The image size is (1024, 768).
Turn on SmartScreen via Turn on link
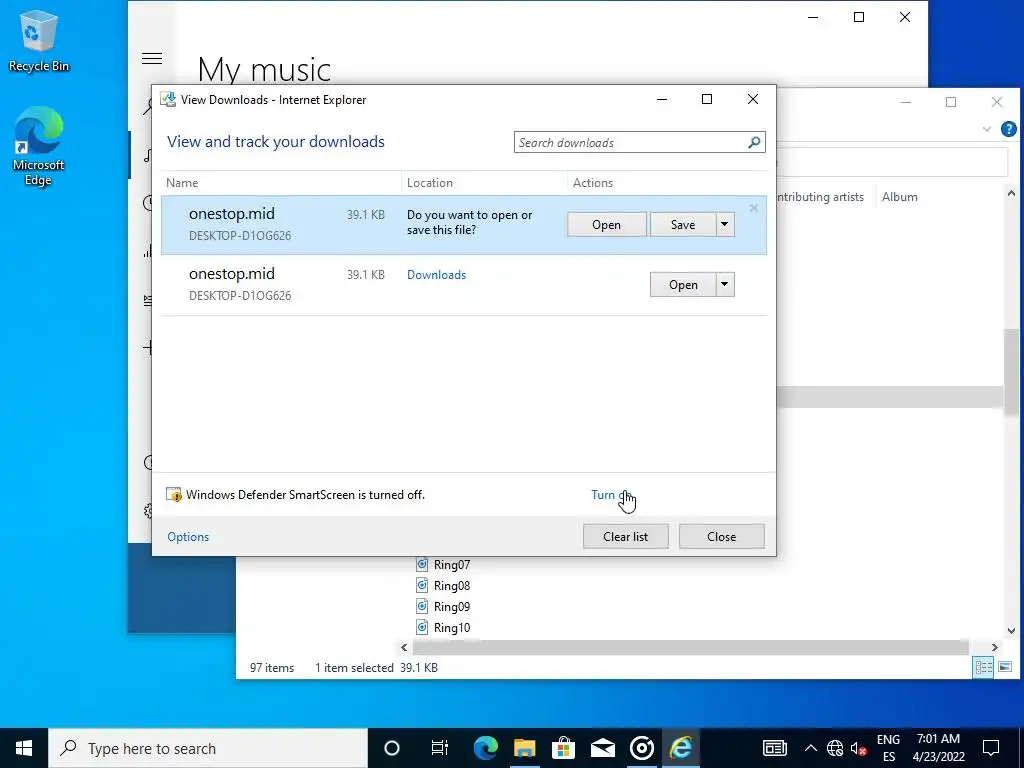pos(609,495)
